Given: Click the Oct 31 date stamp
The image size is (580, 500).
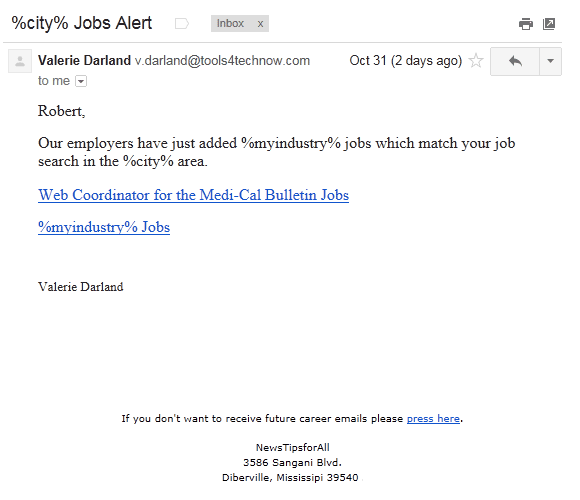Looking at the screenshot, I should (x=405, y=61).
